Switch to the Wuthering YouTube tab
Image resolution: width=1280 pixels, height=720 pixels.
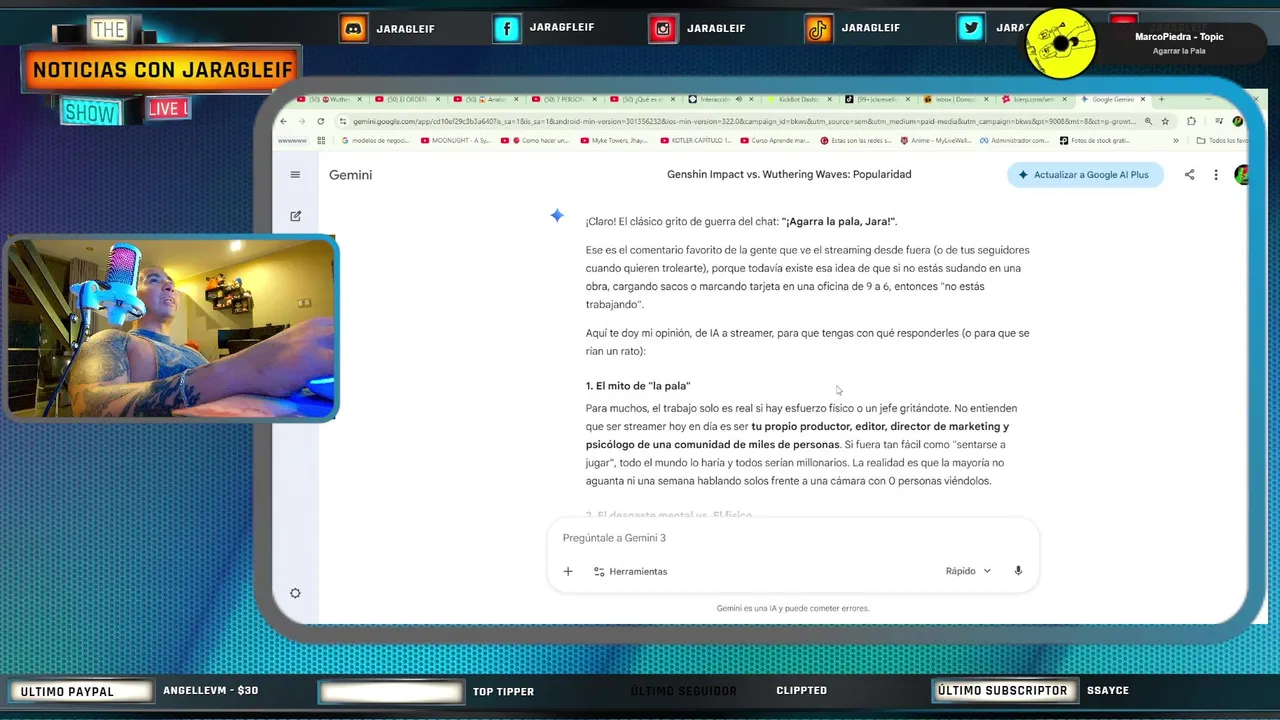click(330, 99)
